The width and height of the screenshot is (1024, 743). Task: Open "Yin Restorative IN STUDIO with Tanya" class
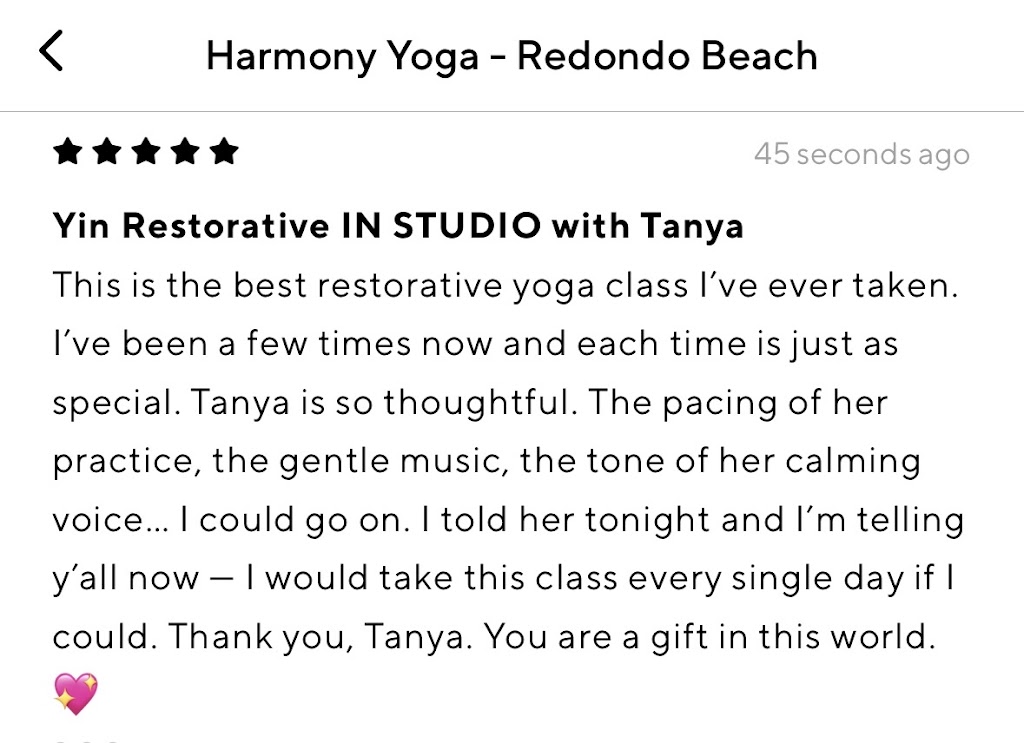coord(398,227)
